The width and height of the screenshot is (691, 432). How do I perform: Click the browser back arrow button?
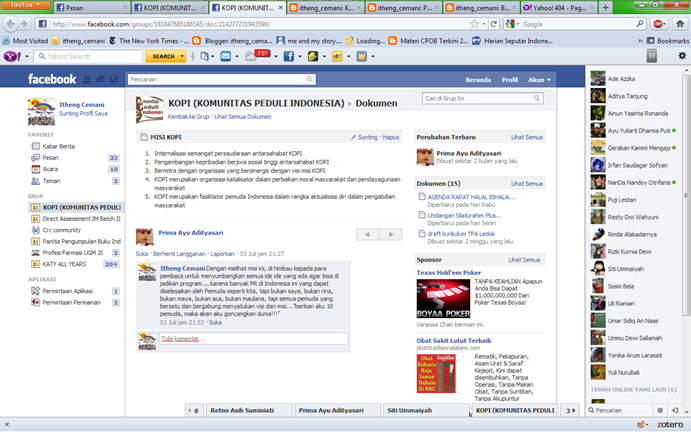coord(11,24)
